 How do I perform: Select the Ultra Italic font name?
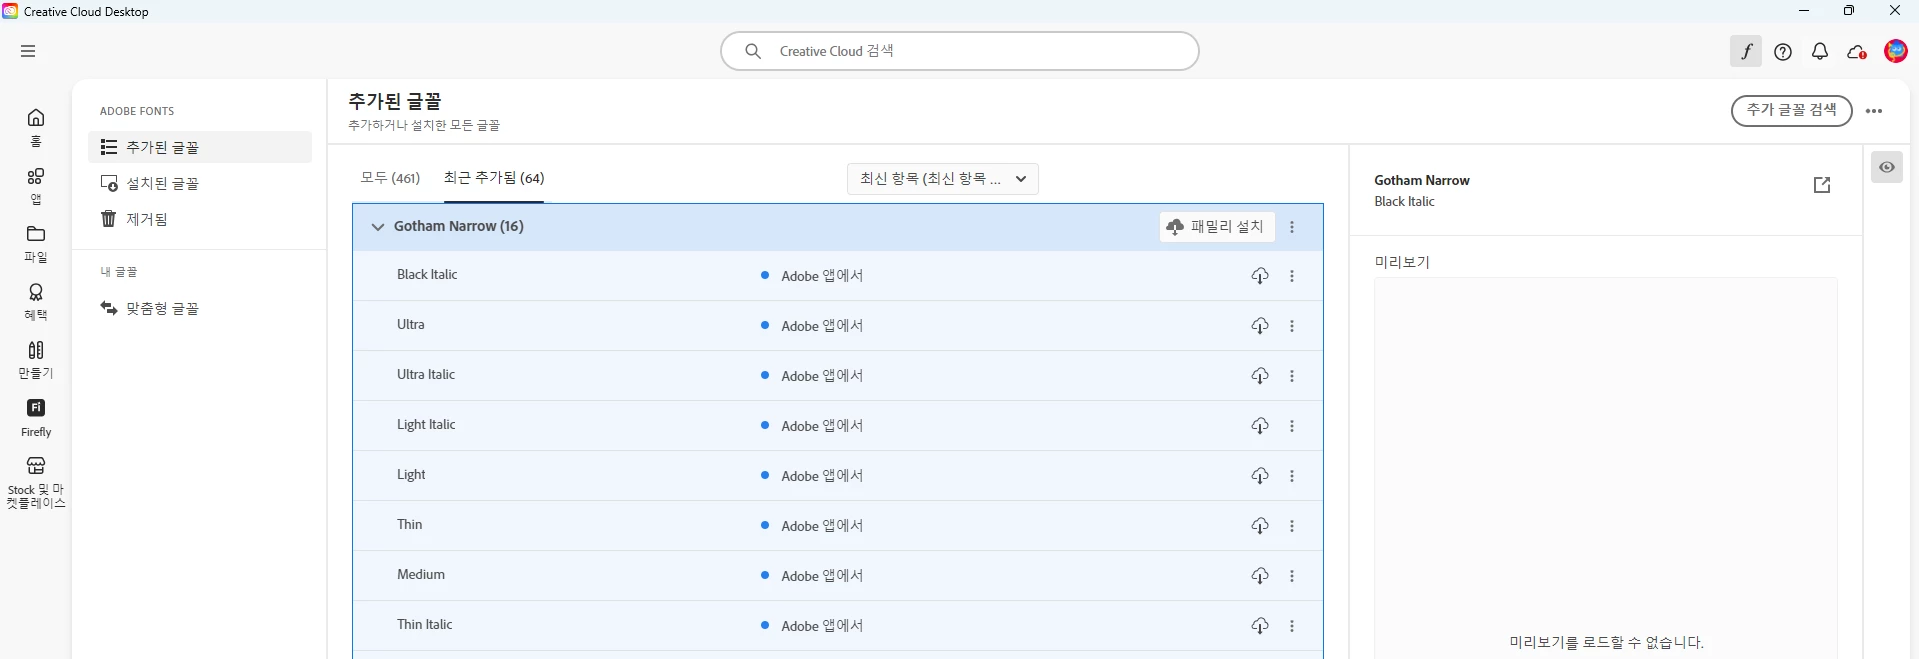(x=426, y=375)
